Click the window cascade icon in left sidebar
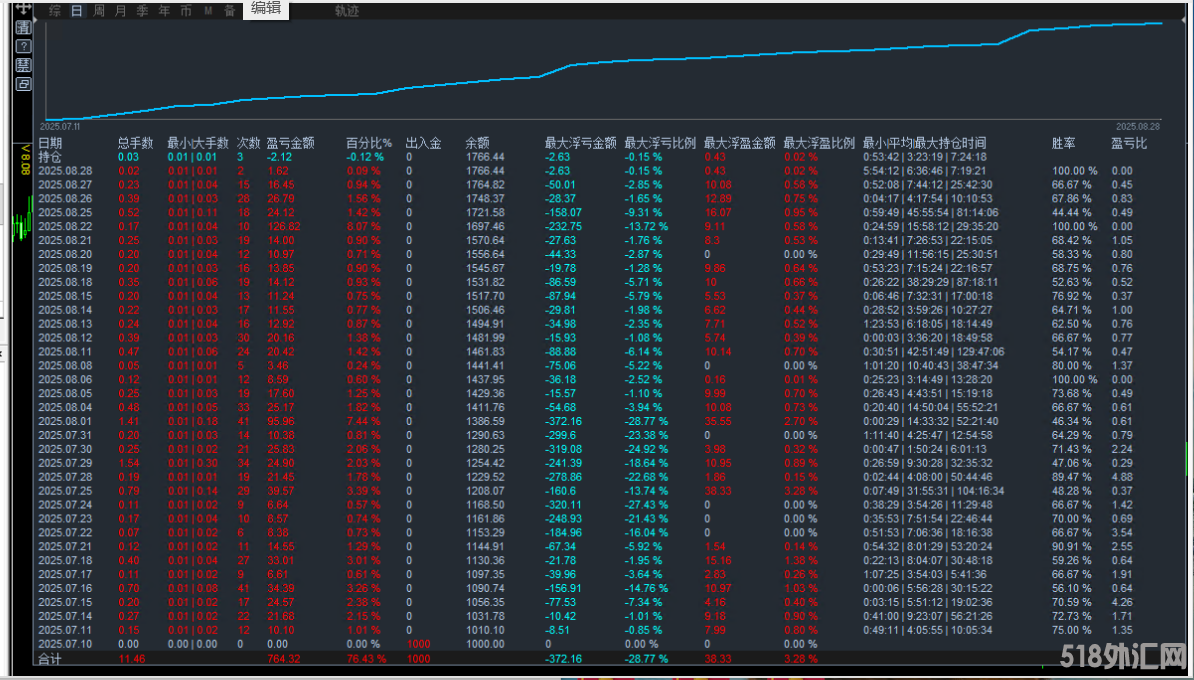Viewport: 1194px width, 680px height. [x=23, y=84]
